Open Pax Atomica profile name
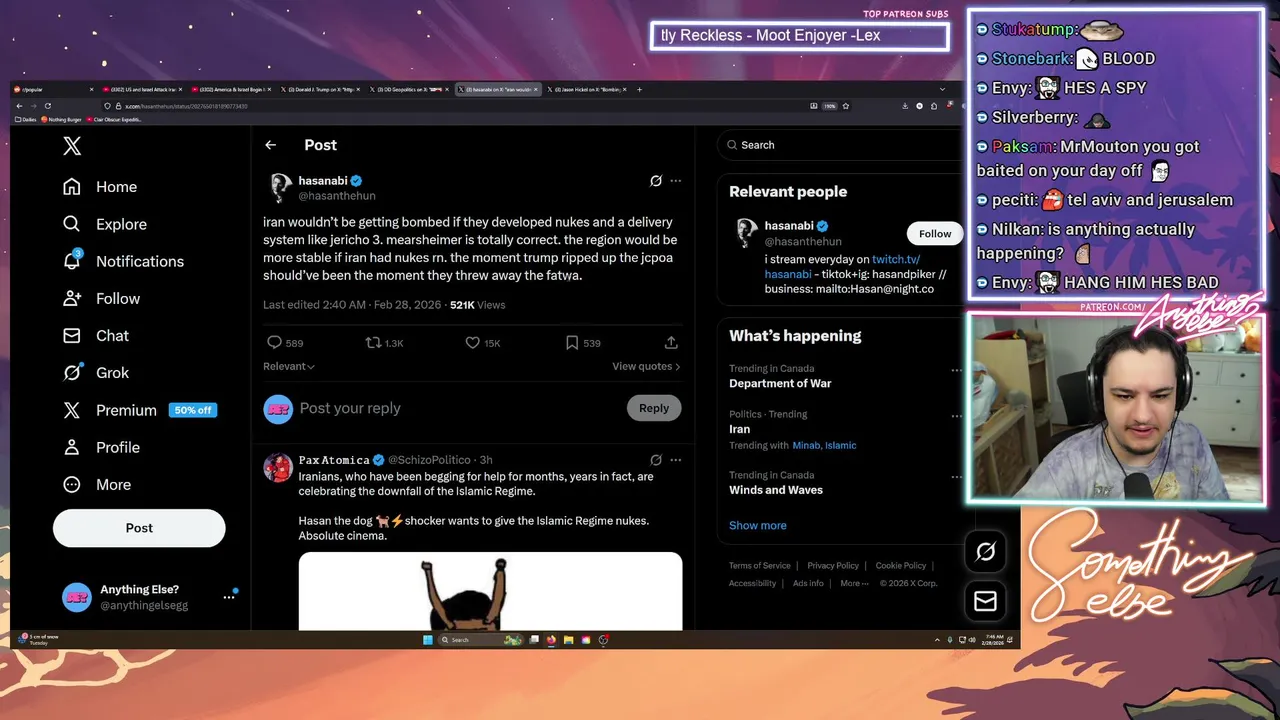 coord(334,460)
